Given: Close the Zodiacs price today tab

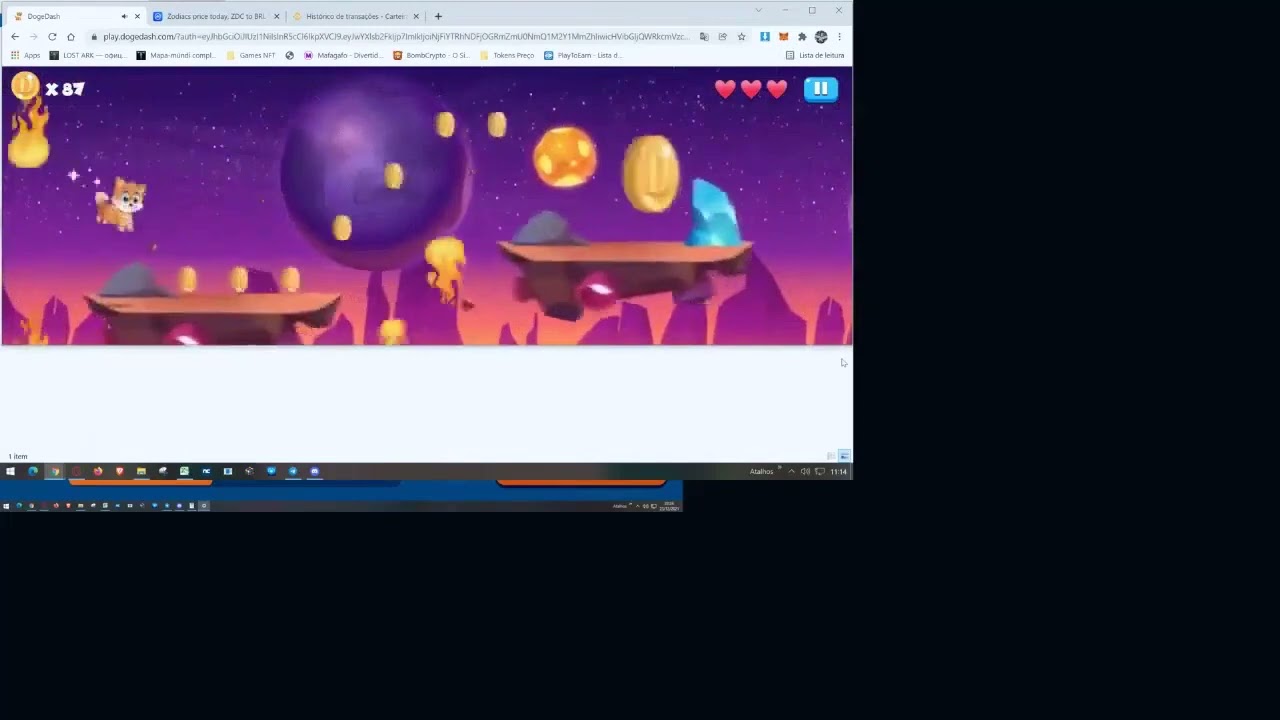Looking at the screenshot, I should click(x=276, y=16).
